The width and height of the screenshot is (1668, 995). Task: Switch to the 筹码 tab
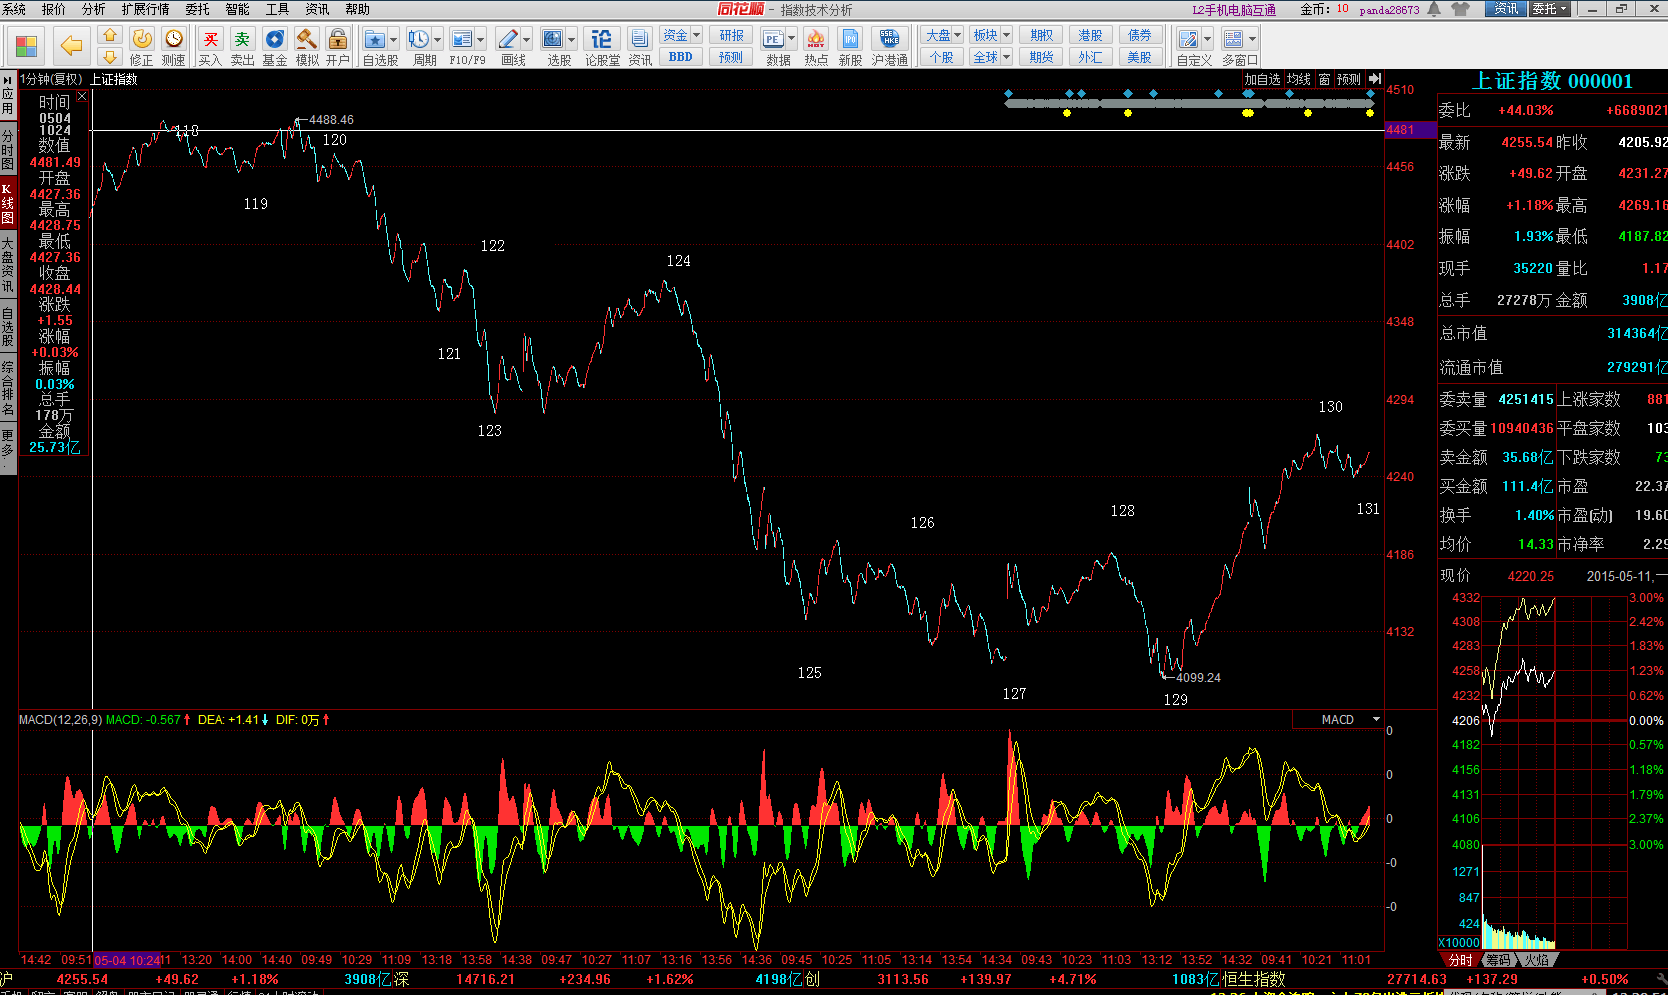coord(1497,960)
